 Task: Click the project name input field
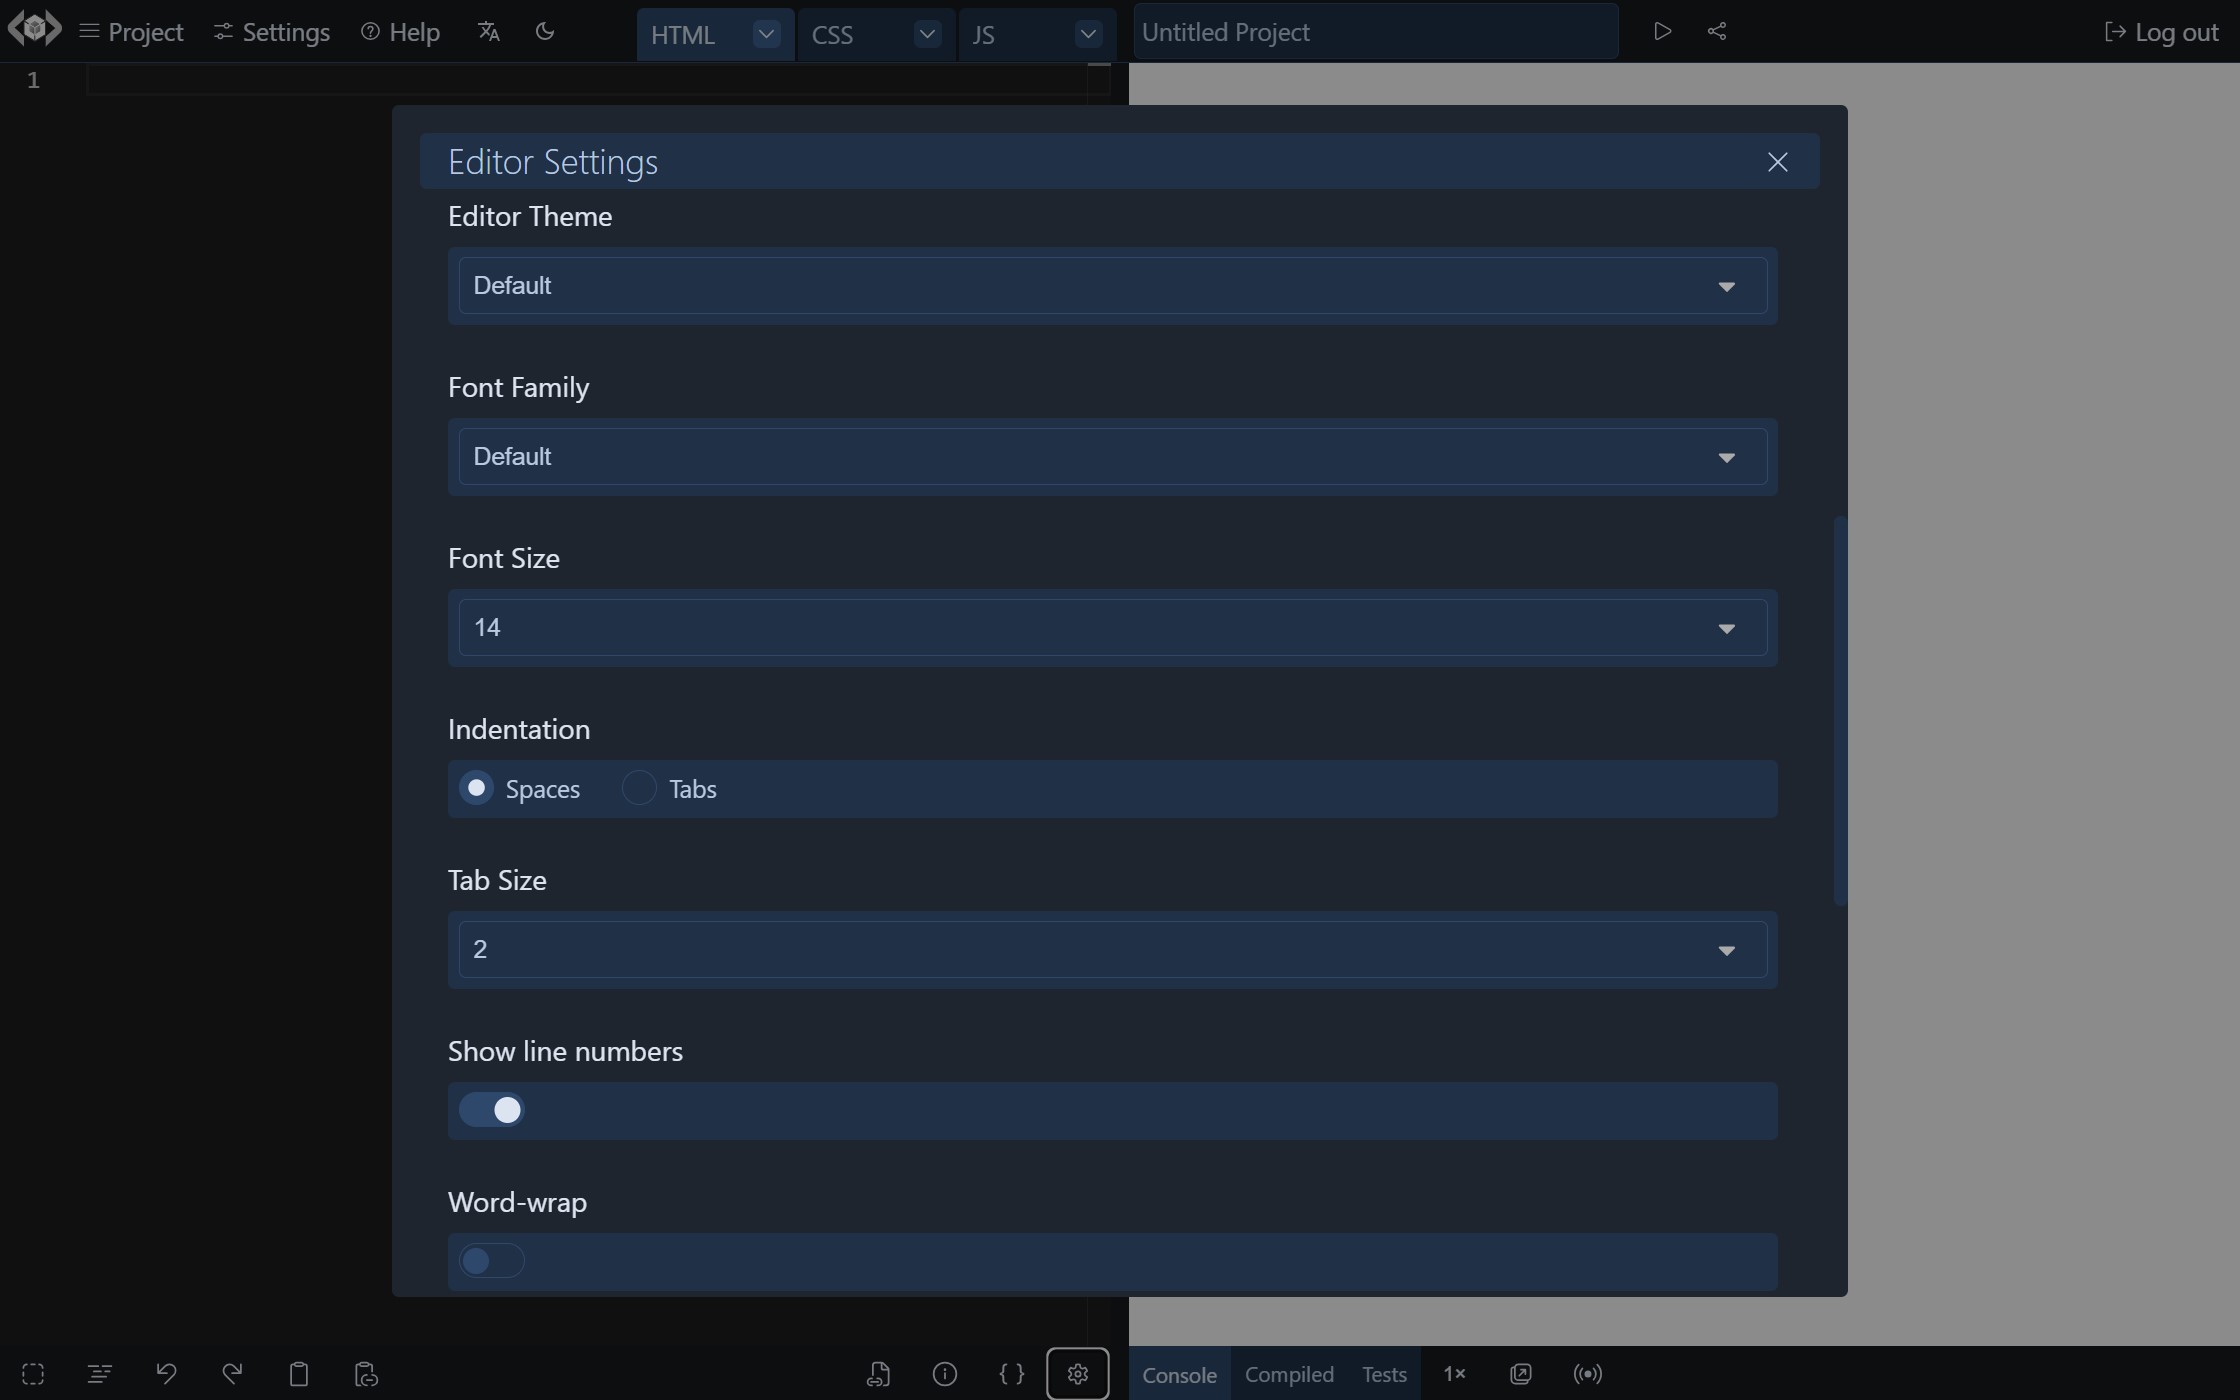pyautogui.click(x=1372, y=31)
